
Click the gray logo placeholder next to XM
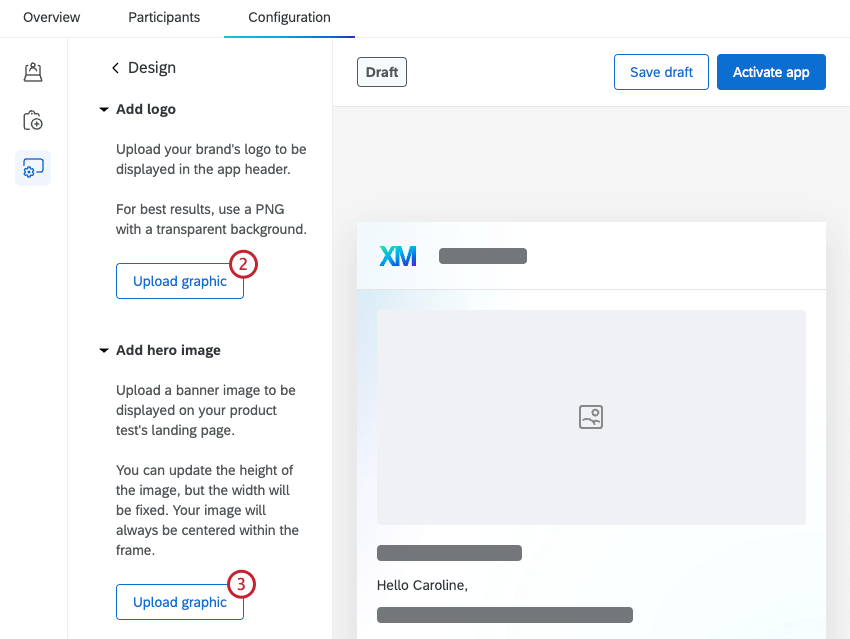(x=483, y=256)
